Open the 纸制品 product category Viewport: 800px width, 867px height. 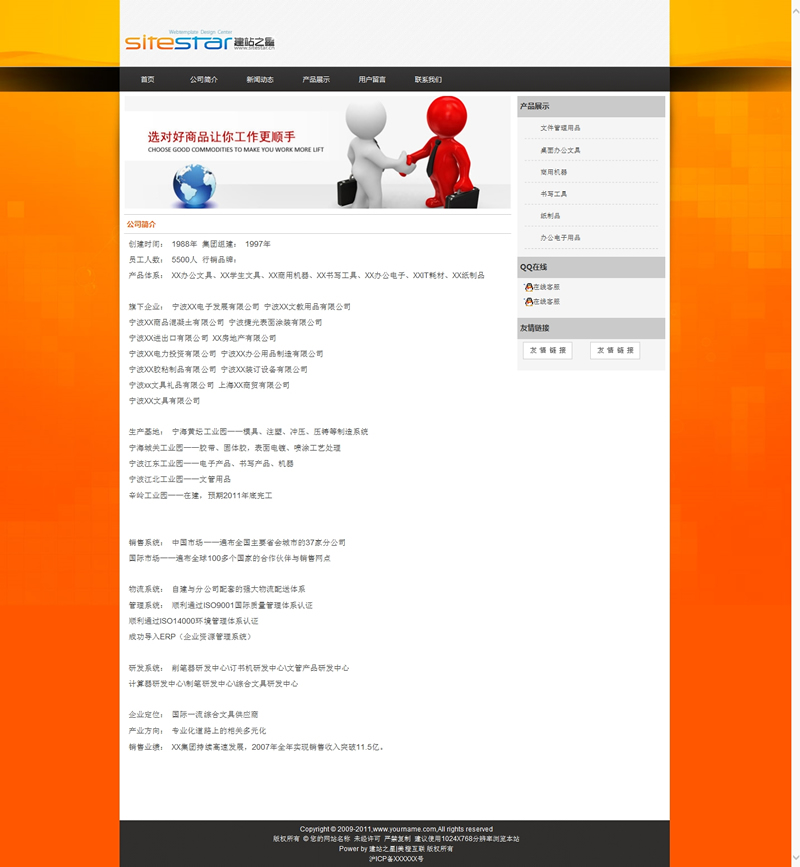551,216
